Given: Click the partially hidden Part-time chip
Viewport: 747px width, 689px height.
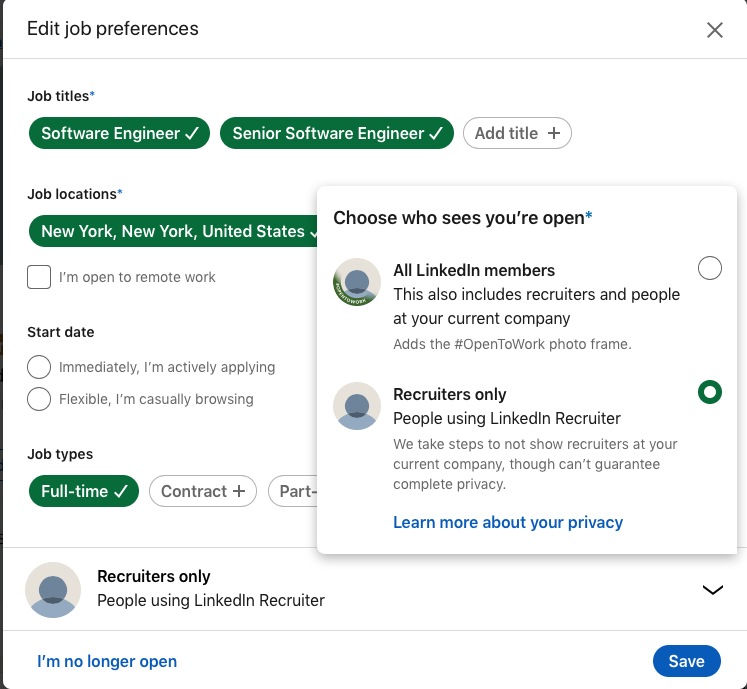Looking at the screenshot, I should [295, 491].
